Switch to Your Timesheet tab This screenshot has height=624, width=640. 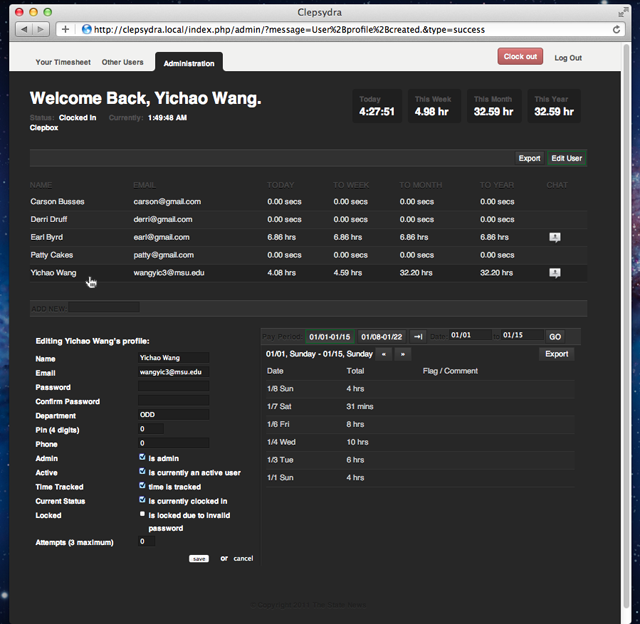[63, 62]
